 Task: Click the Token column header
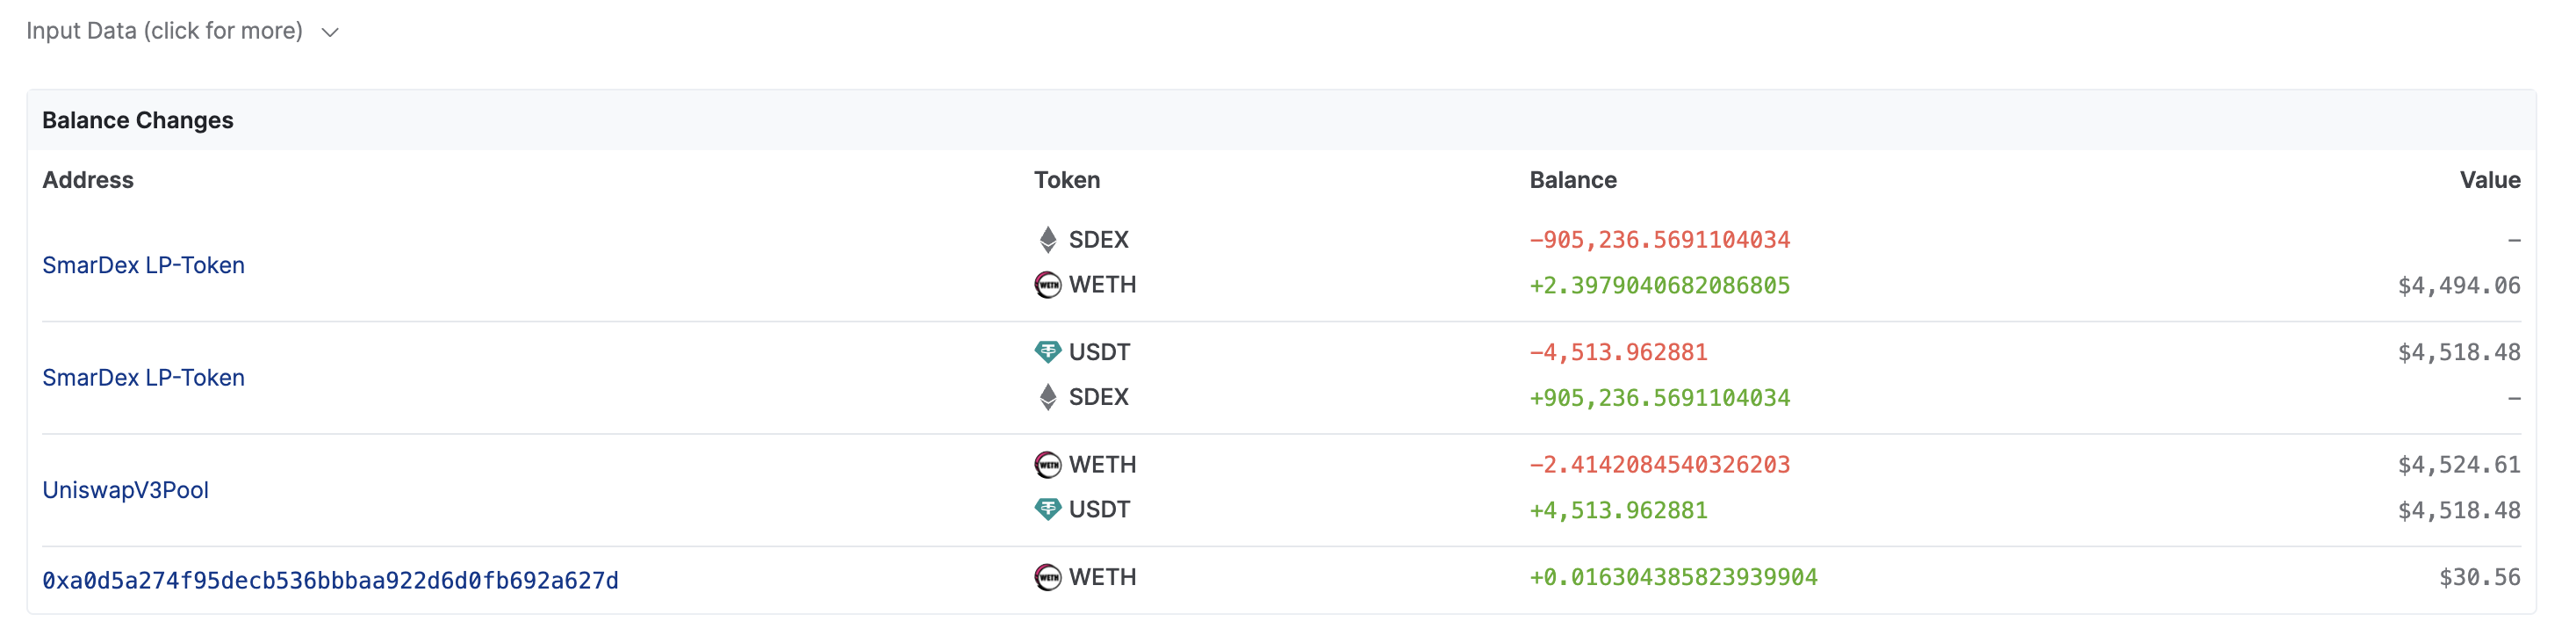(x=1066, y=180)
